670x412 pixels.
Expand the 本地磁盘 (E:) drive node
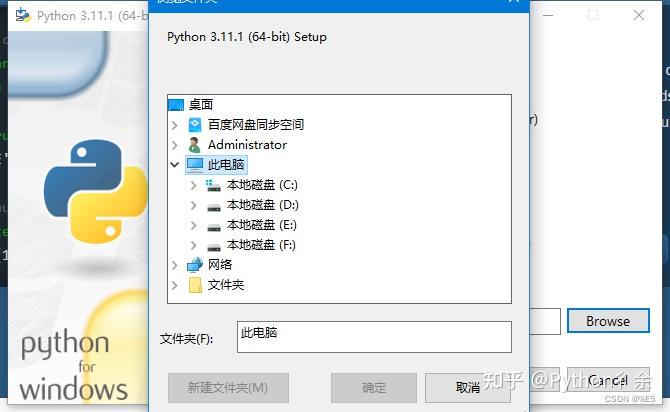[x=193, y=225]
